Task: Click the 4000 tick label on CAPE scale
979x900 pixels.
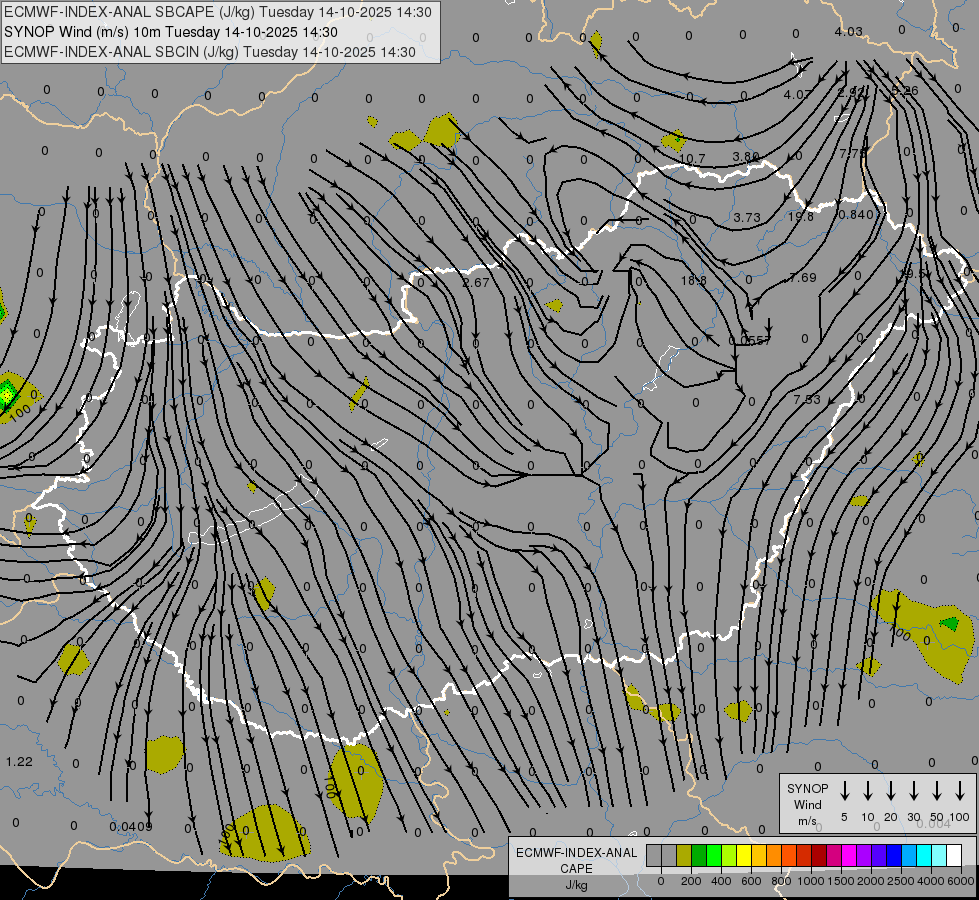Action: [x=931, y=881]
